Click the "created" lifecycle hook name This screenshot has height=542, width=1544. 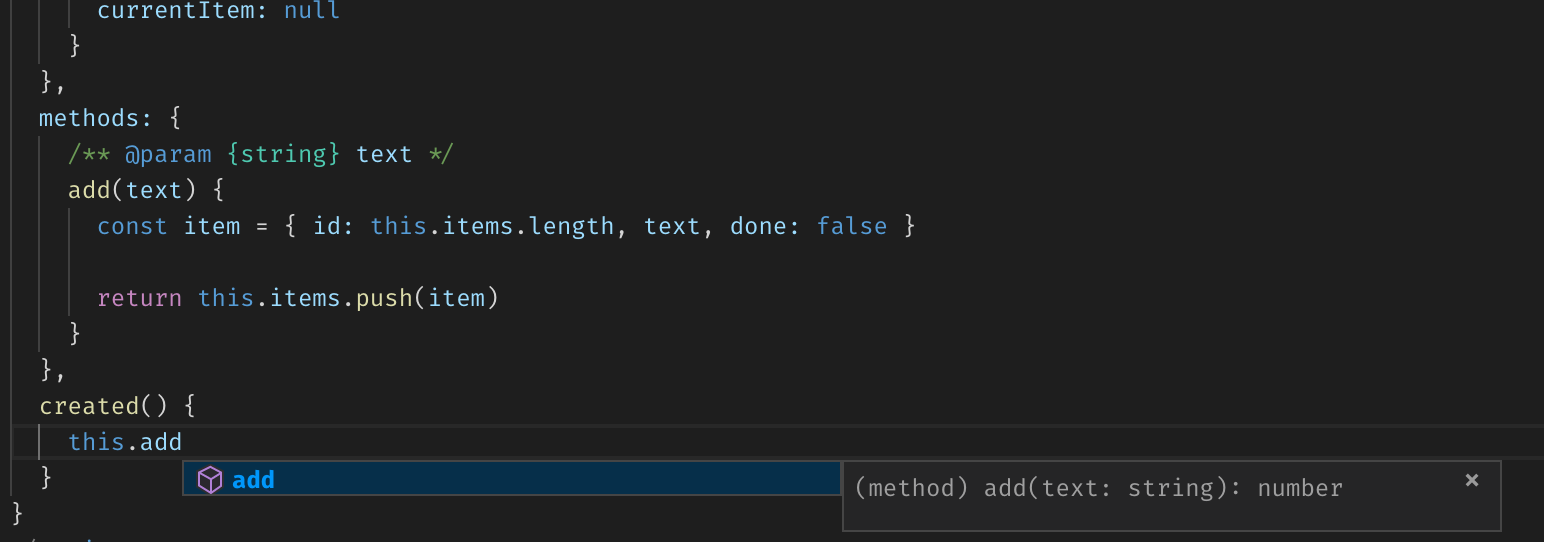tap(89, 406)
